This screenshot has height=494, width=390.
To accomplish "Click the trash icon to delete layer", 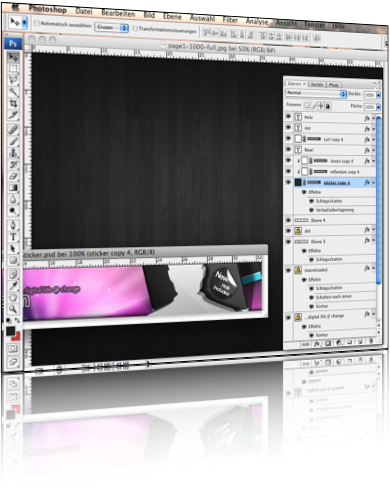I will pyautogui.click(x=371, y=341).
